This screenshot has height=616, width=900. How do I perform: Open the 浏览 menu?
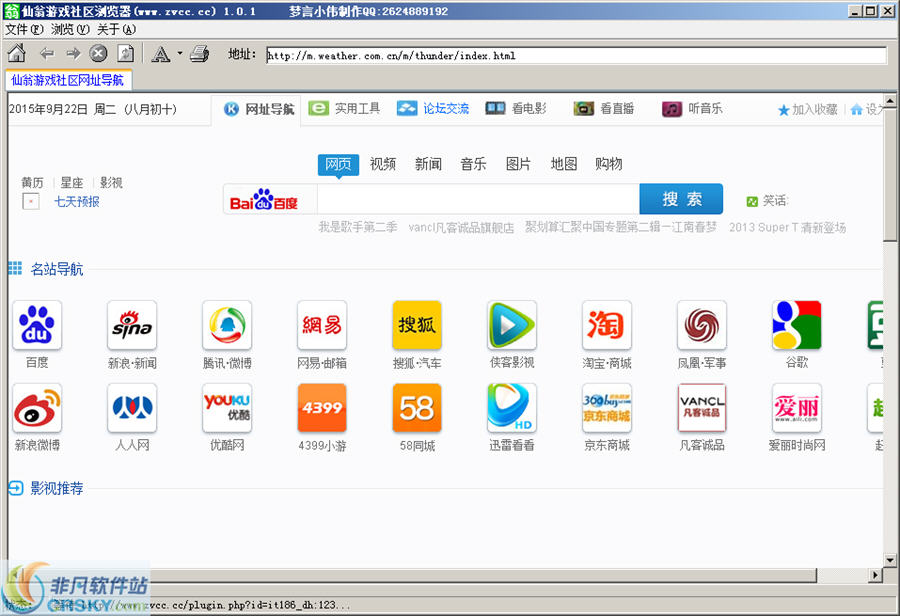[x=70, y=29]
